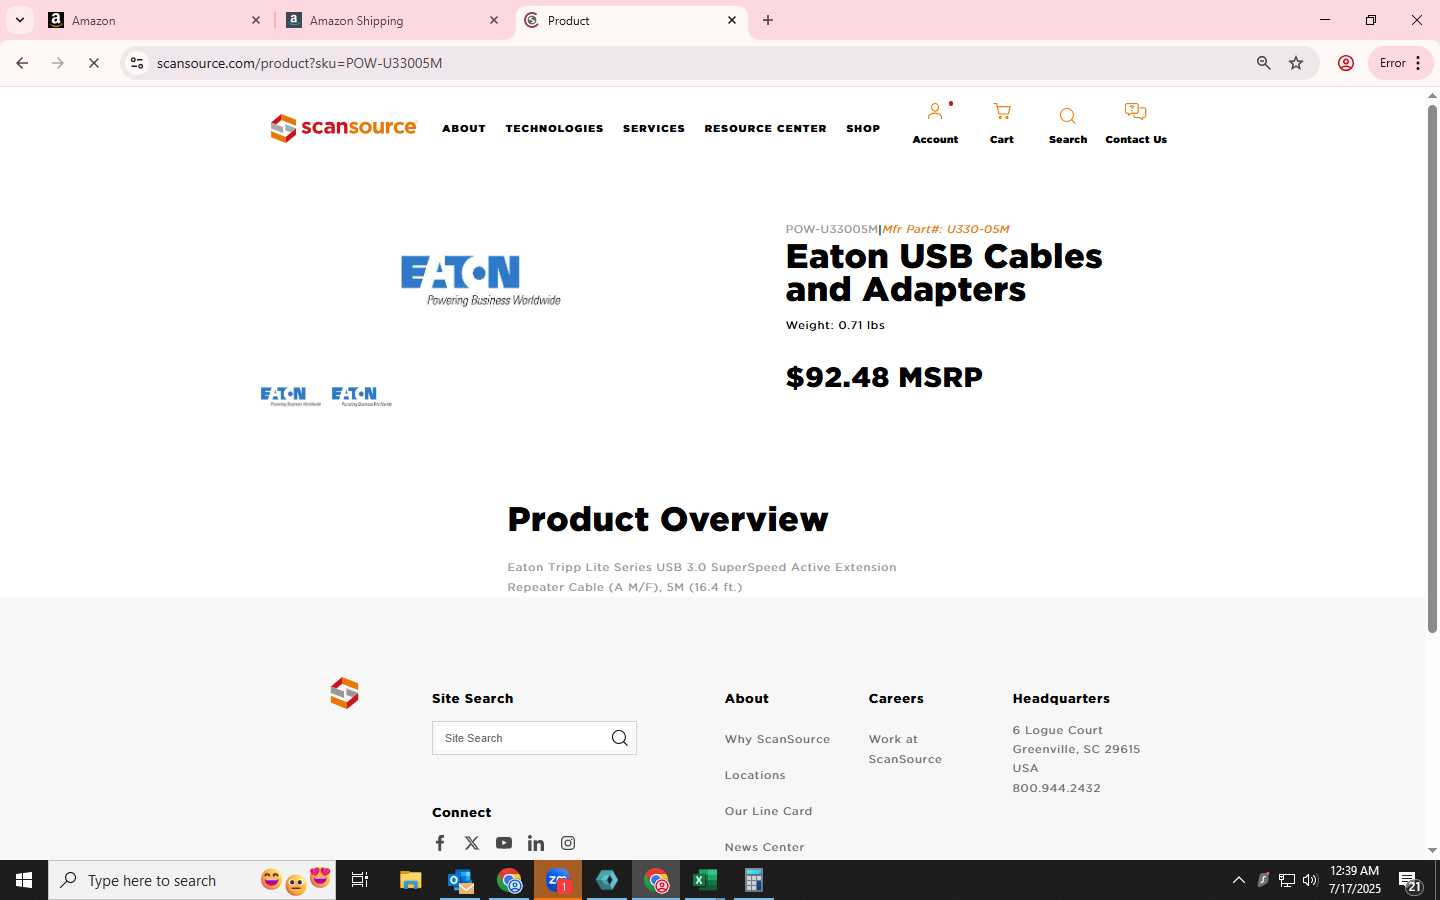
Task: Close the Product tab
Action: click(732, 20)
